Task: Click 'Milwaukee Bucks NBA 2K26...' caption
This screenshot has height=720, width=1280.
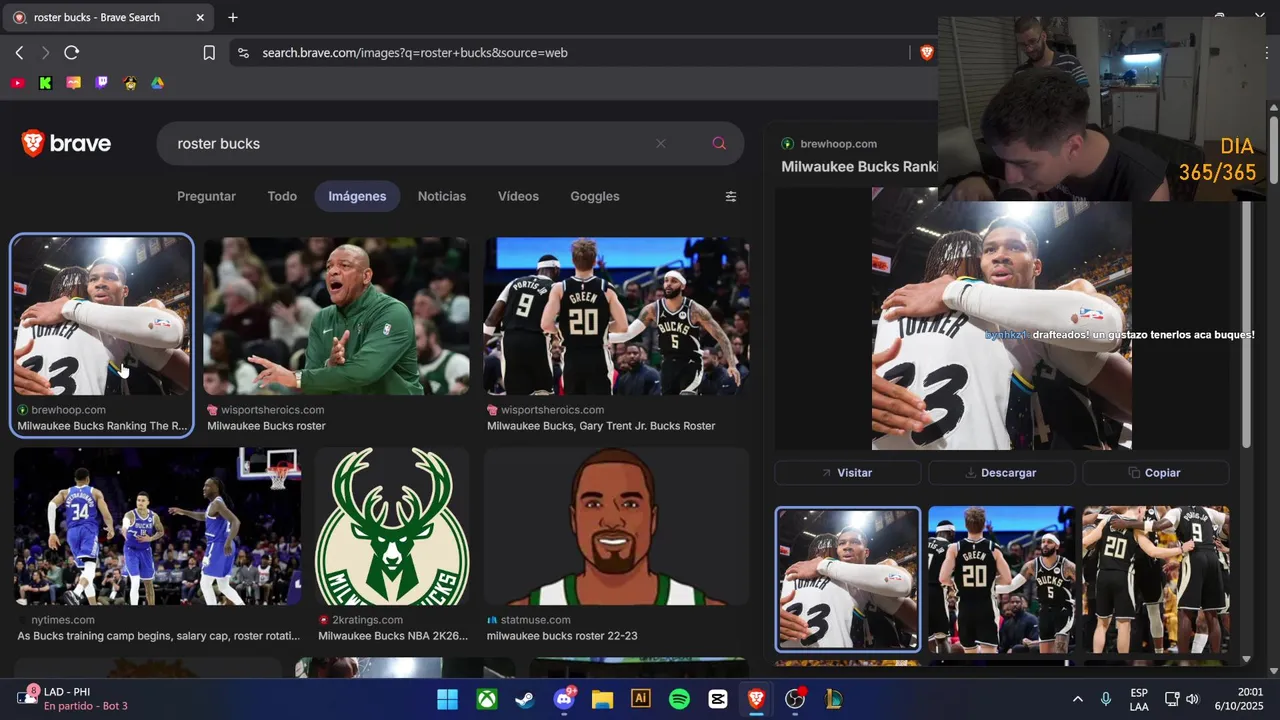Action: tap(393, 636)
